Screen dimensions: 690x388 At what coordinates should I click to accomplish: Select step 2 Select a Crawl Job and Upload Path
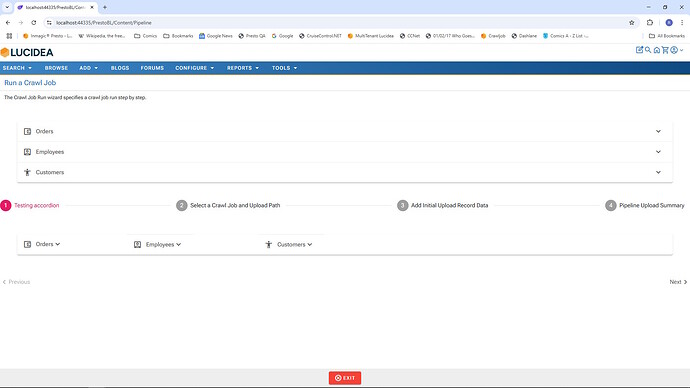pos(228,205)
